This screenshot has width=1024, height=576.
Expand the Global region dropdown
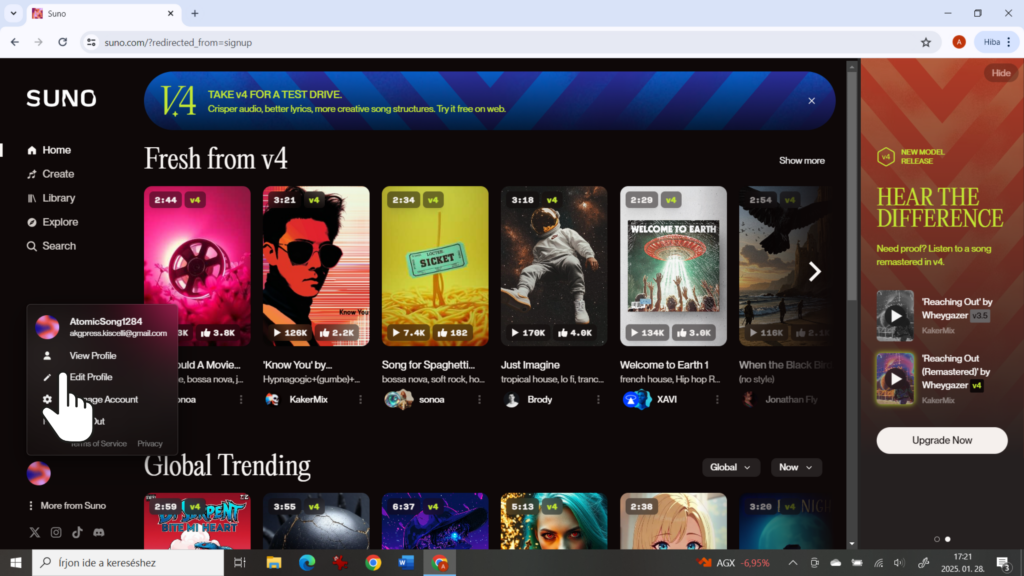click(x=730, y=467)
